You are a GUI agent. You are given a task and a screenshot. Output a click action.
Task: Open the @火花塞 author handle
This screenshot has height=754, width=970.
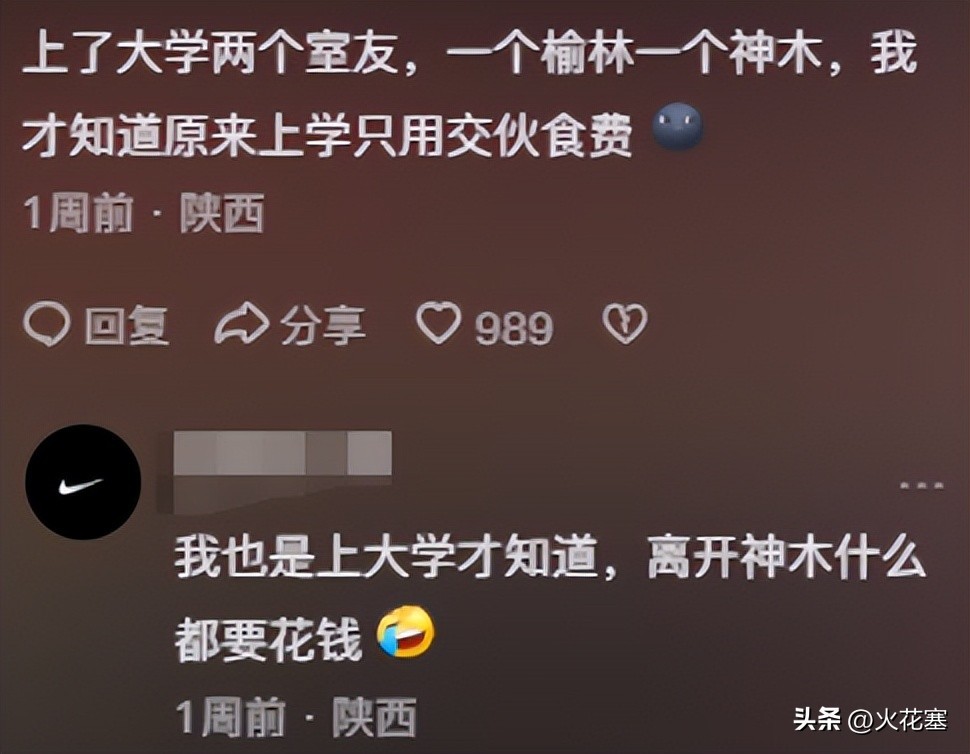(897, 720)
